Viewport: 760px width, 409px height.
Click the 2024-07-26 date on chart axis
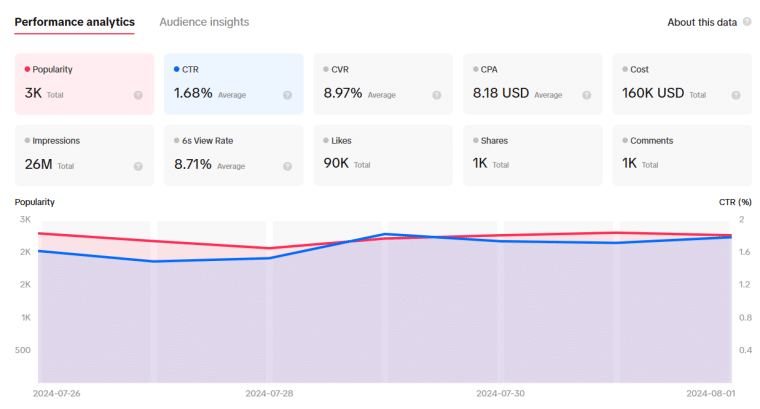pyautogui.click(x=57, y=393)
